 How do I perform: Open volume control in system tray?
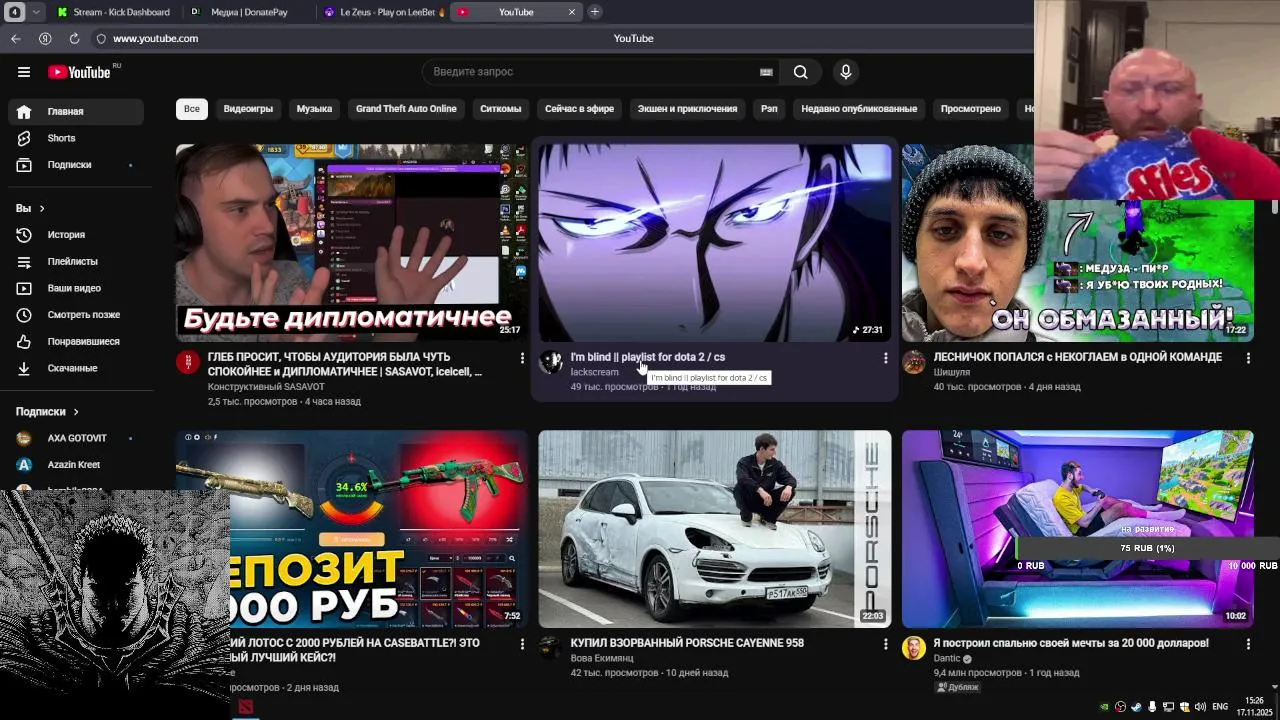click(x=1200, y=707)
